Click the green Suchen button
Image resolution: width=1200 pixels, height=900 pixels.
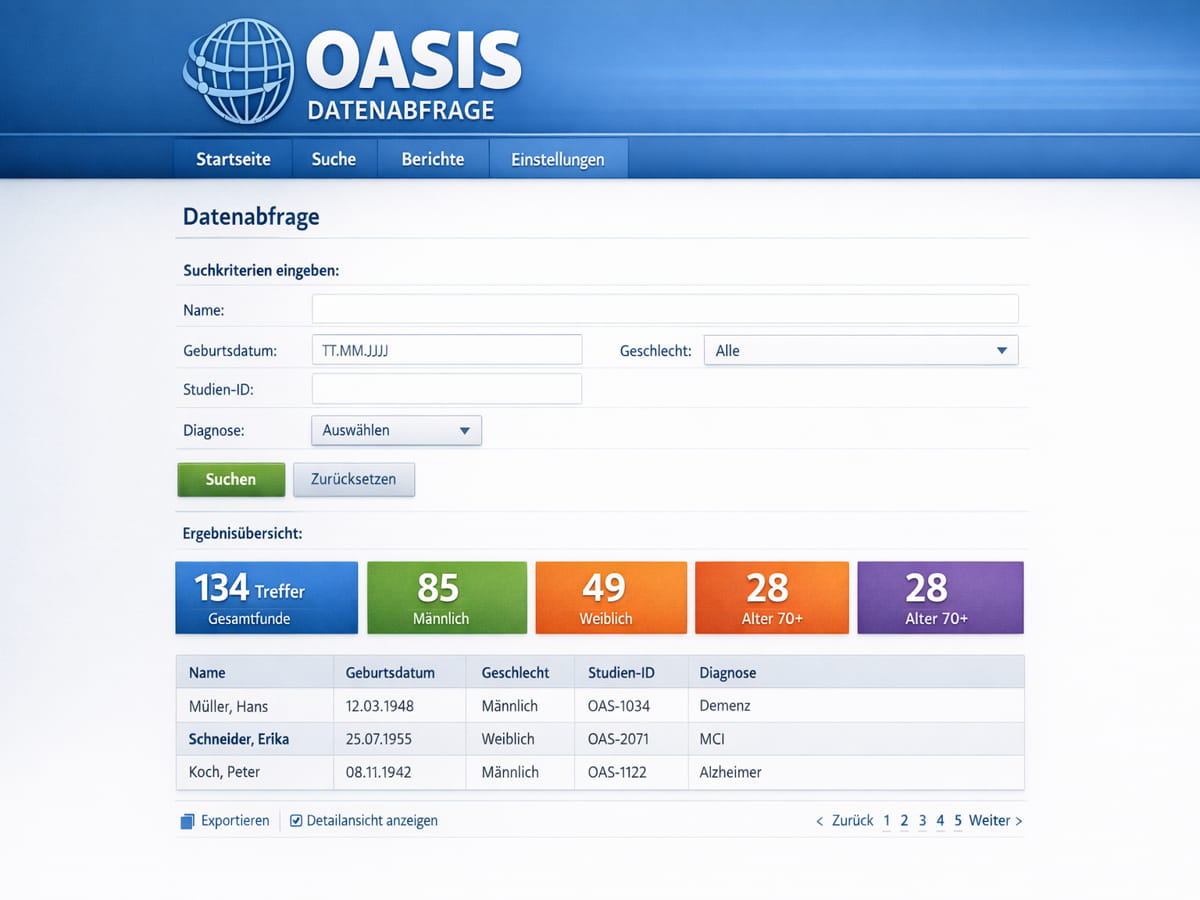click(x=231, y=479)
